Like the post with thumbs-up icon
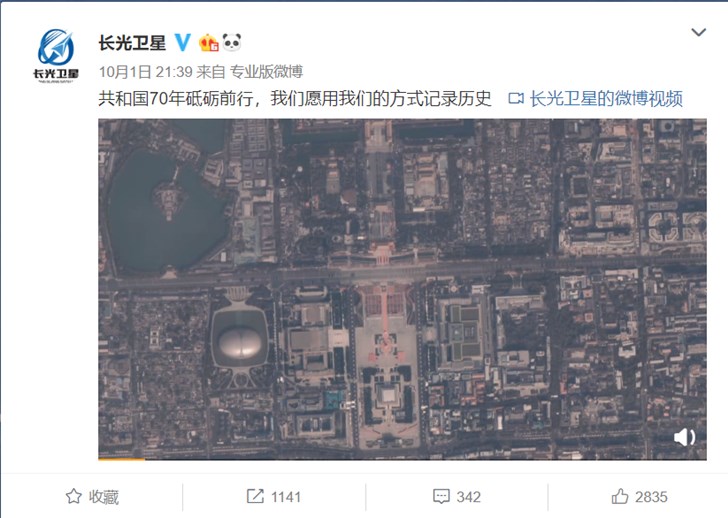 [620, 496]
